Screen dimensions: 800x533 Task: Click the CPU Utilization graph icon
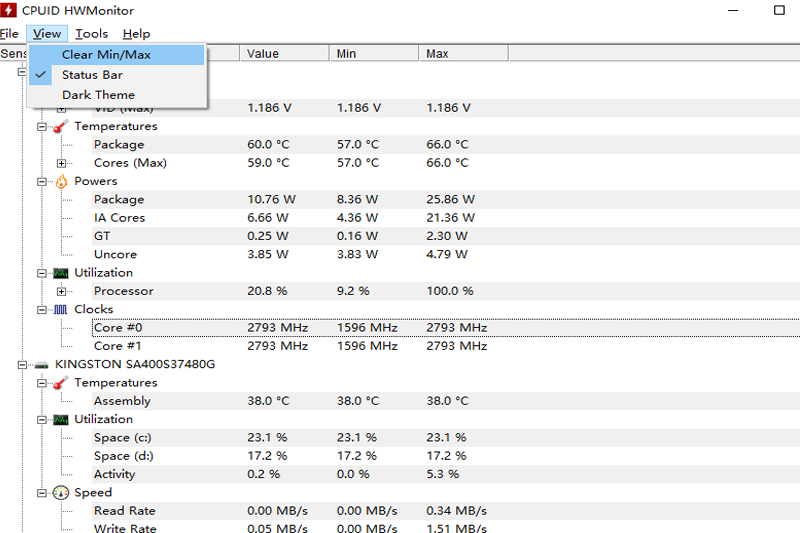(x=61, y=273)
